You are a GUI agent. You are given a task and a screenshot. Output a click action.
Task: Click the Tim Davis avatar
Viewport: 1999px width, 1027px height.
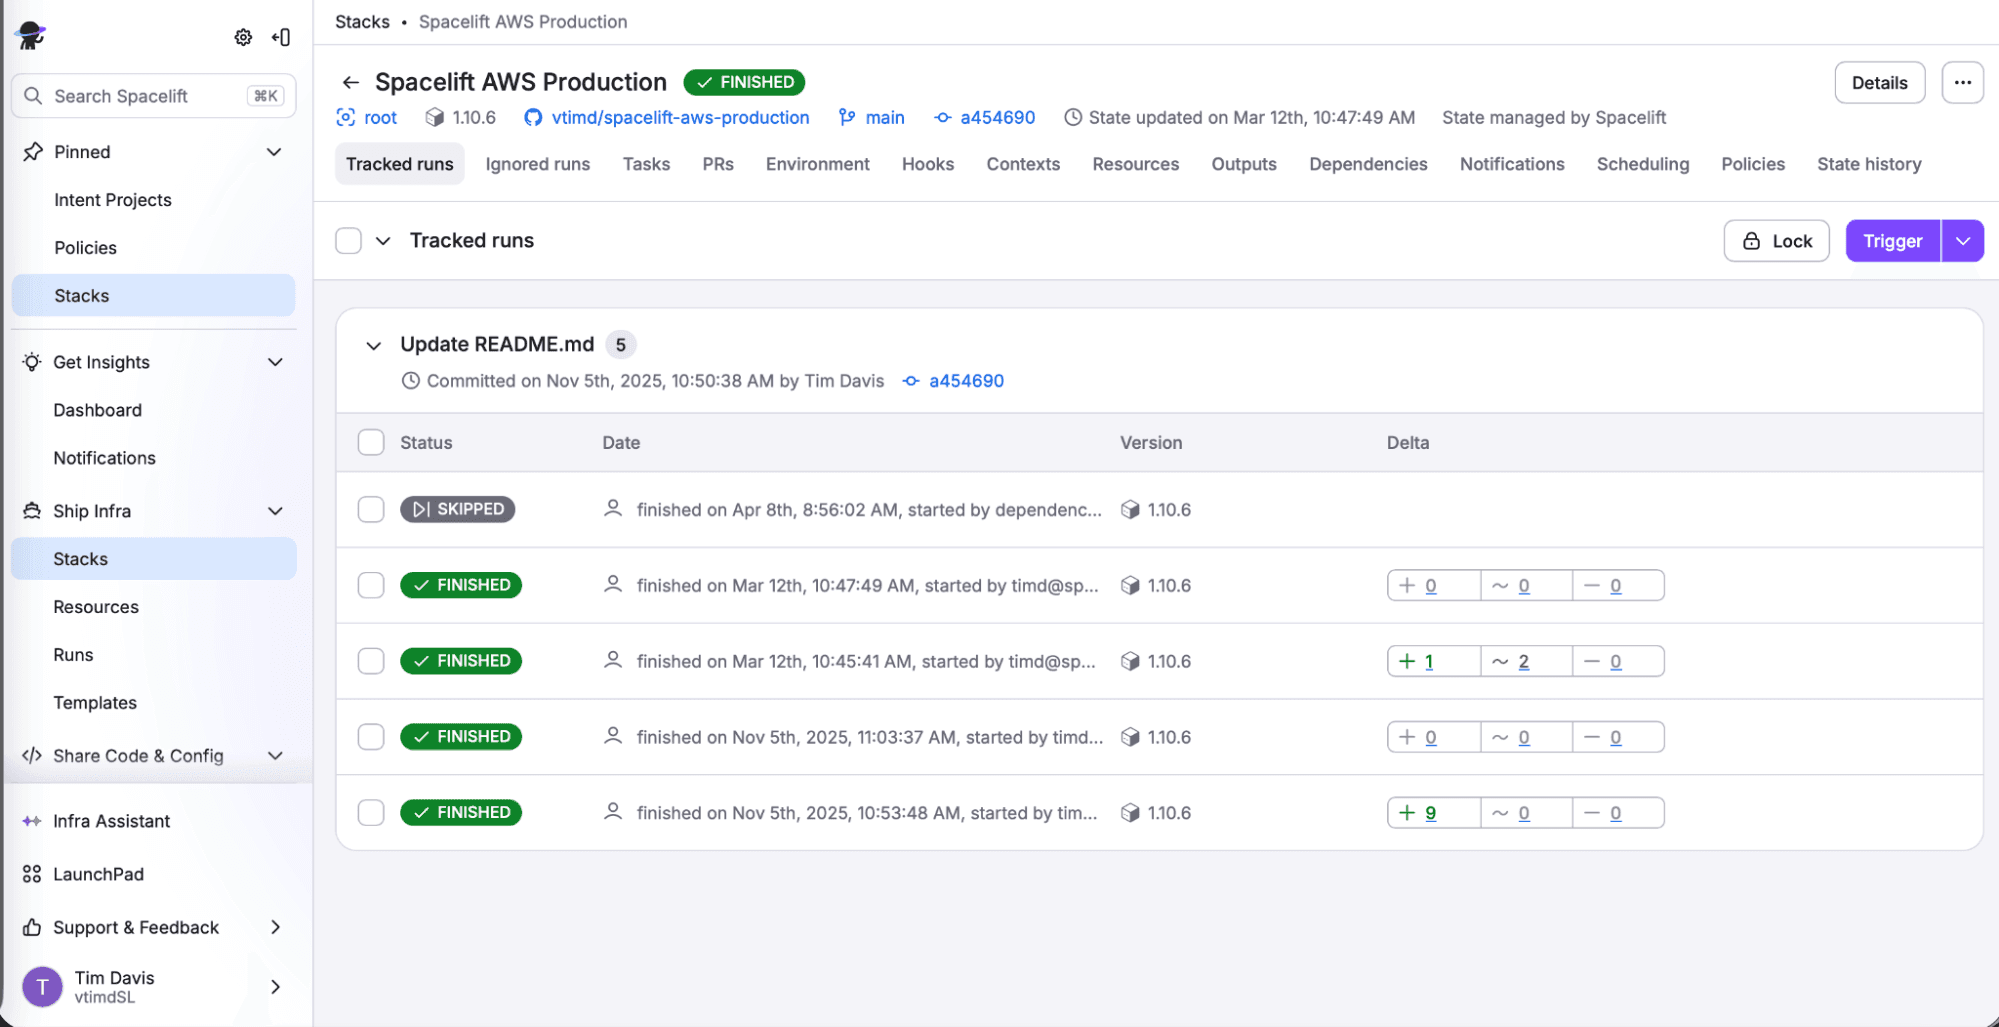(x=42, y=987)
